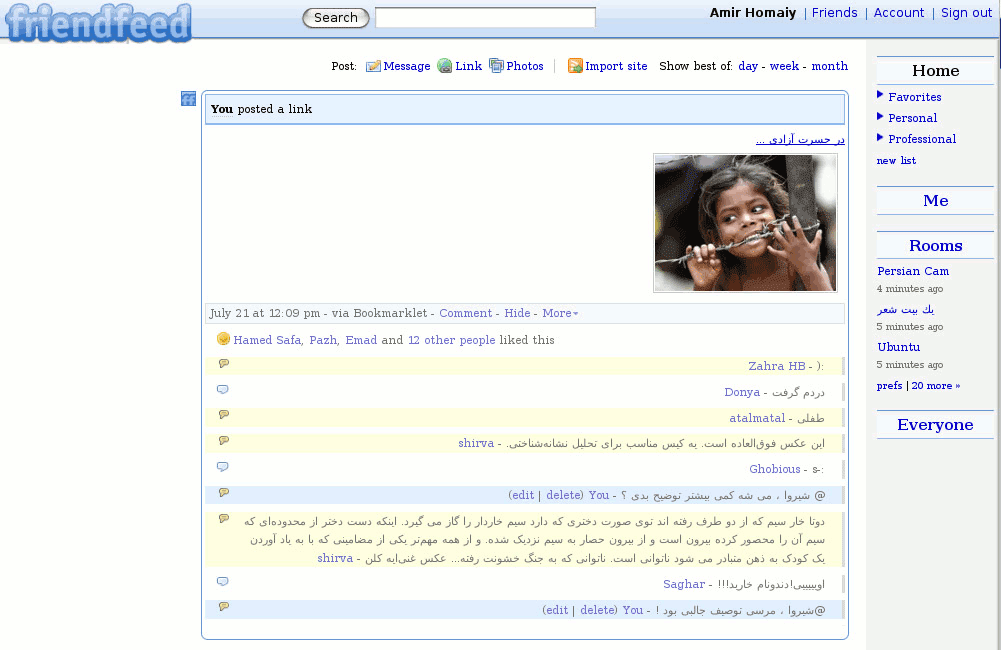
Task: Open the Everyone section
Action: pyautogui.click(x=935, y=425)
